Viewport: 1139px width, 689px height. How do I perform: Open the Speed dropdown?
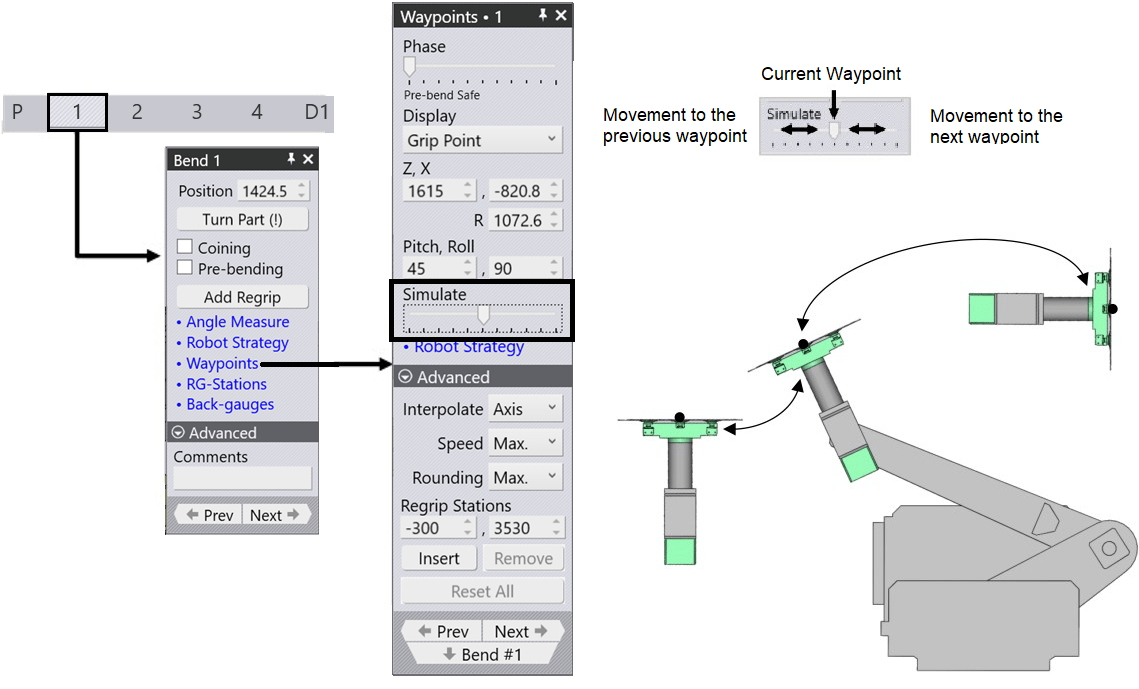[525, 443]
